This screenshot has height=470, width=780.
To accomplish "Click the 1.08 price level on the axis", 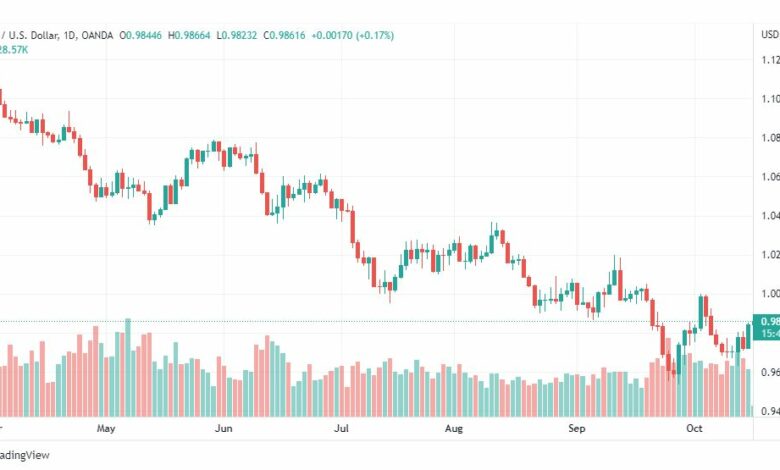I will pyautogui.click(x=771, y=138).
